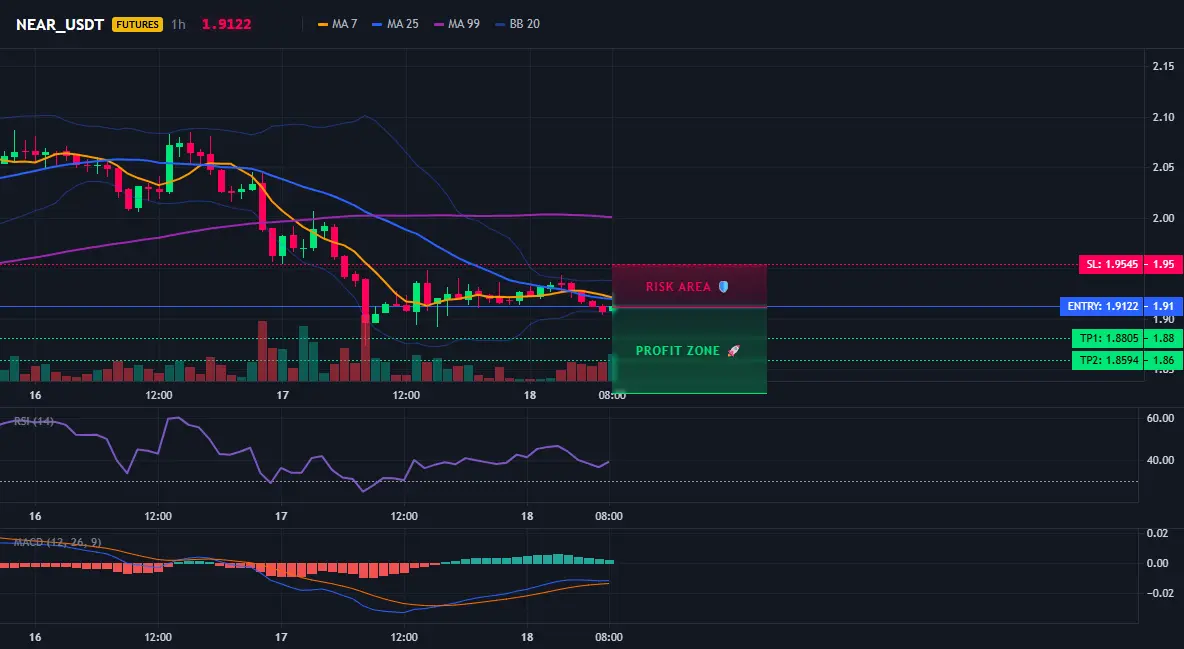Toggle the MA 7 legend entry
1184x649 pixels.
pos(338,24)
